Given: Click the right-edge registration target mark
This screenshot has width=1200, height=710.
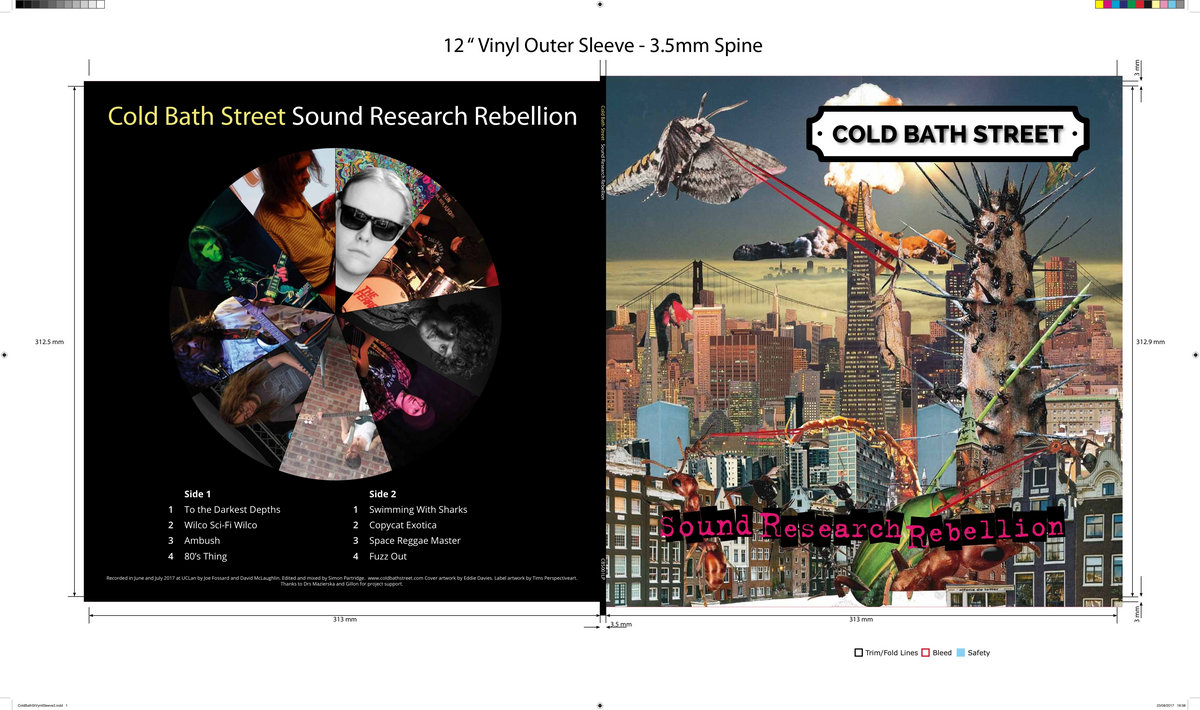Looking at the screenshot, I should pyautogui.click(x=1196, y=354).
